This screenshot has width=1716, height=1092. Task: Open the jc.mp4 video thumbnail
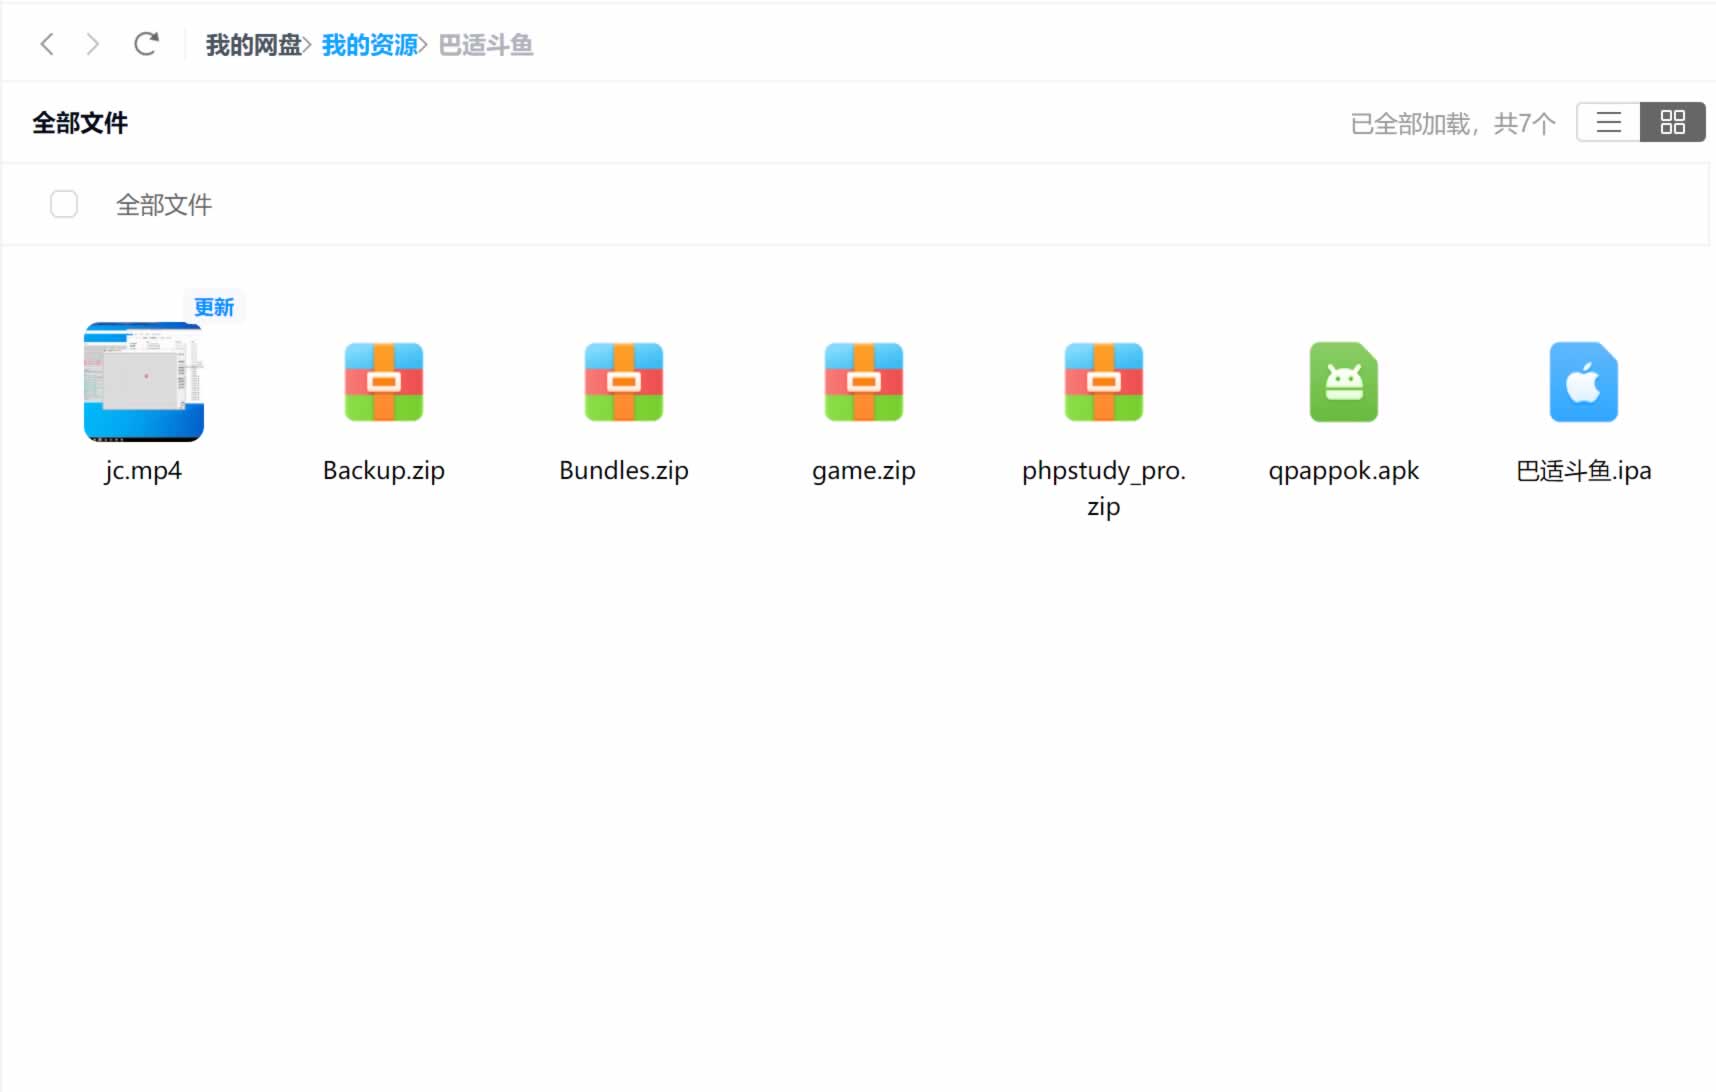pos(144,382)
